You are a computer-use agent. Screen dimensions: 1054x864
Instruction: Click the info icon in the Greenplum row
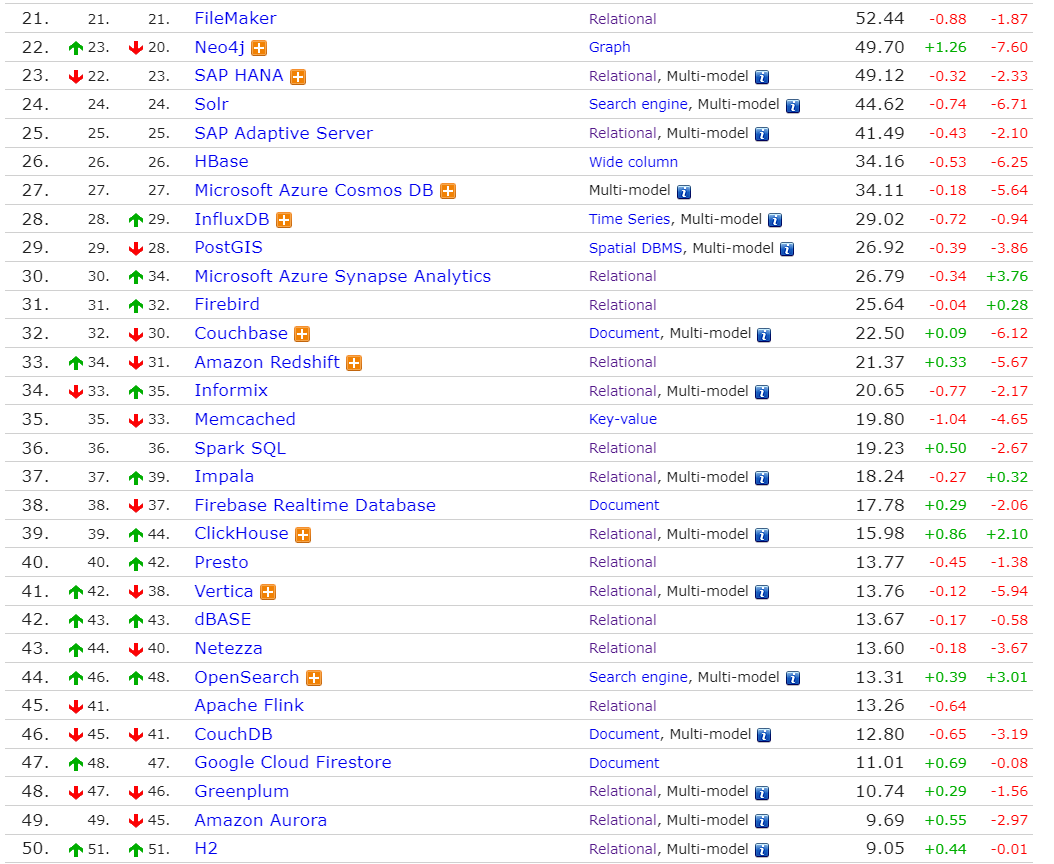point(762,793)
